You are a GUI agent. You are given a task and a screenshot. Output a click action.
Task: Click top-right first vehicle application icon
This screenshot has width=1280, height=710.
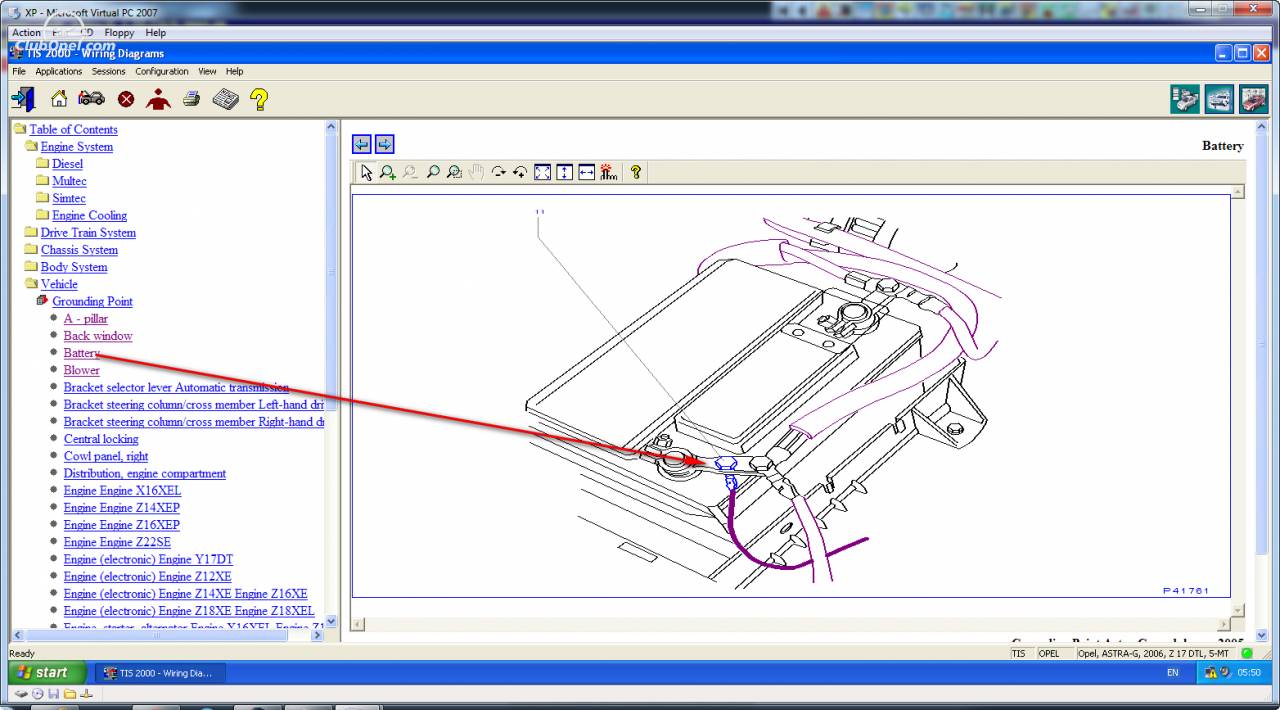coord(1185,99)
